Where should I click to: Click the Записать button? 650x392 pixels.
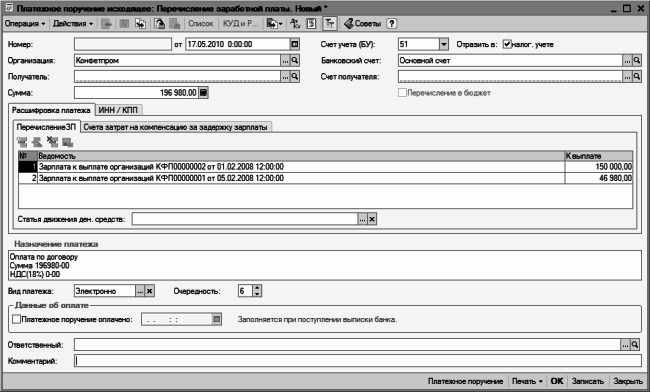[x=587, y=381]
